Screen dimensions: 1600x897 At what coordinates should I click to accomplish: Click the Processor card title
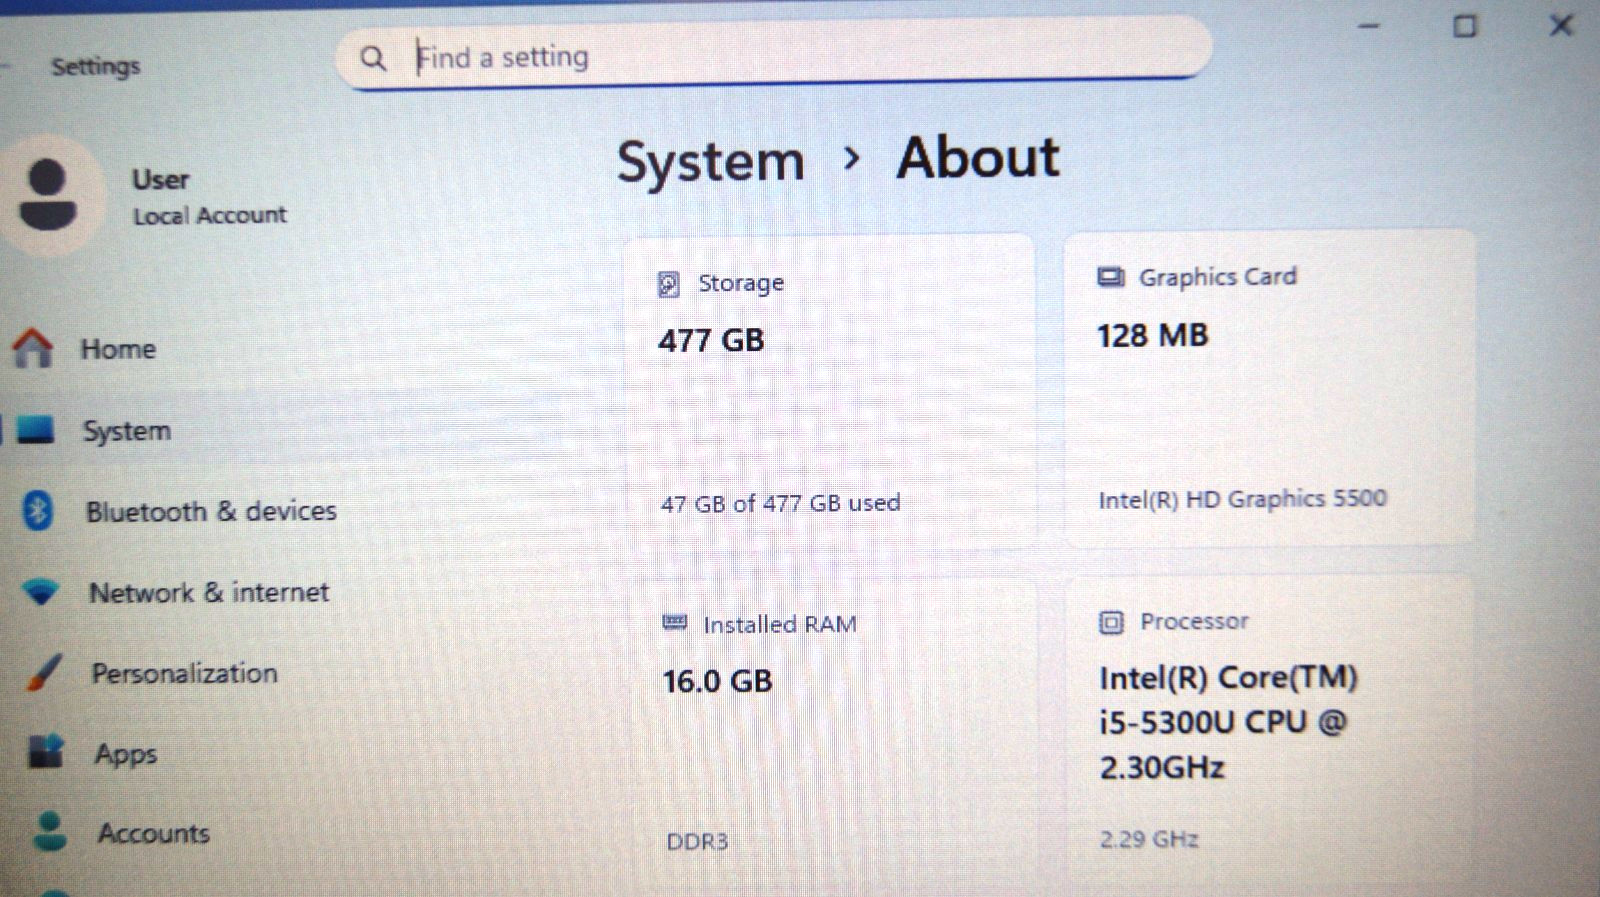[1194, 621]
